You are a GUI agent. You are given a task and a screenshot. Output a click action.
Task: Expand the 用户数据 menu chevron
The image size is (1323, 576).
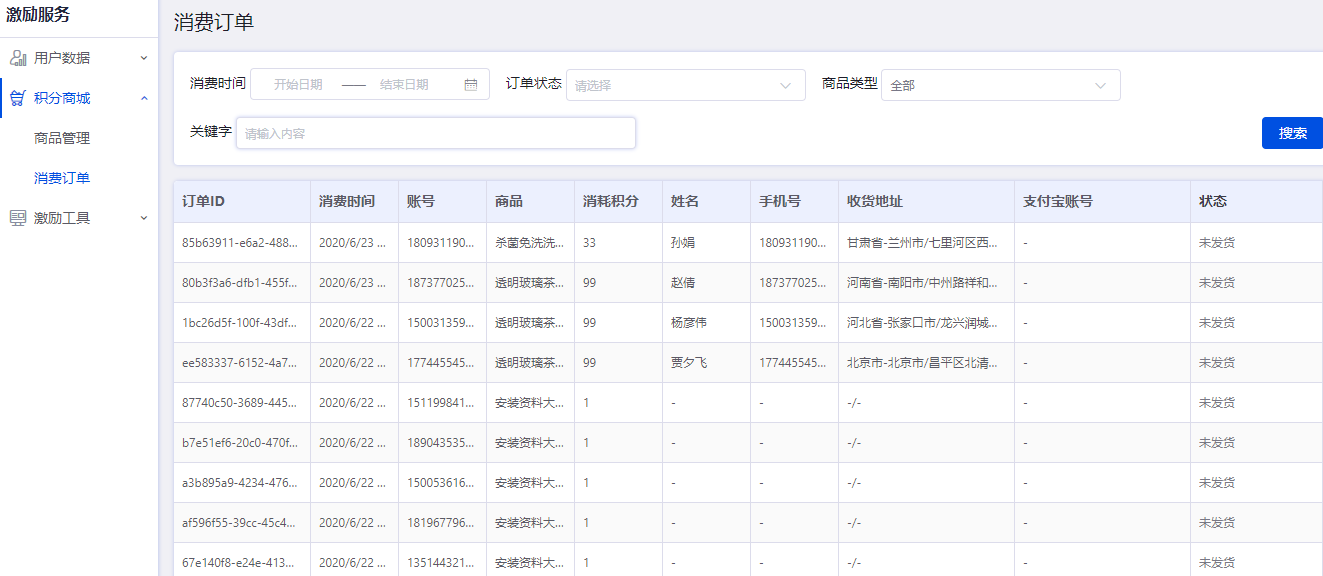click(144, 58)
